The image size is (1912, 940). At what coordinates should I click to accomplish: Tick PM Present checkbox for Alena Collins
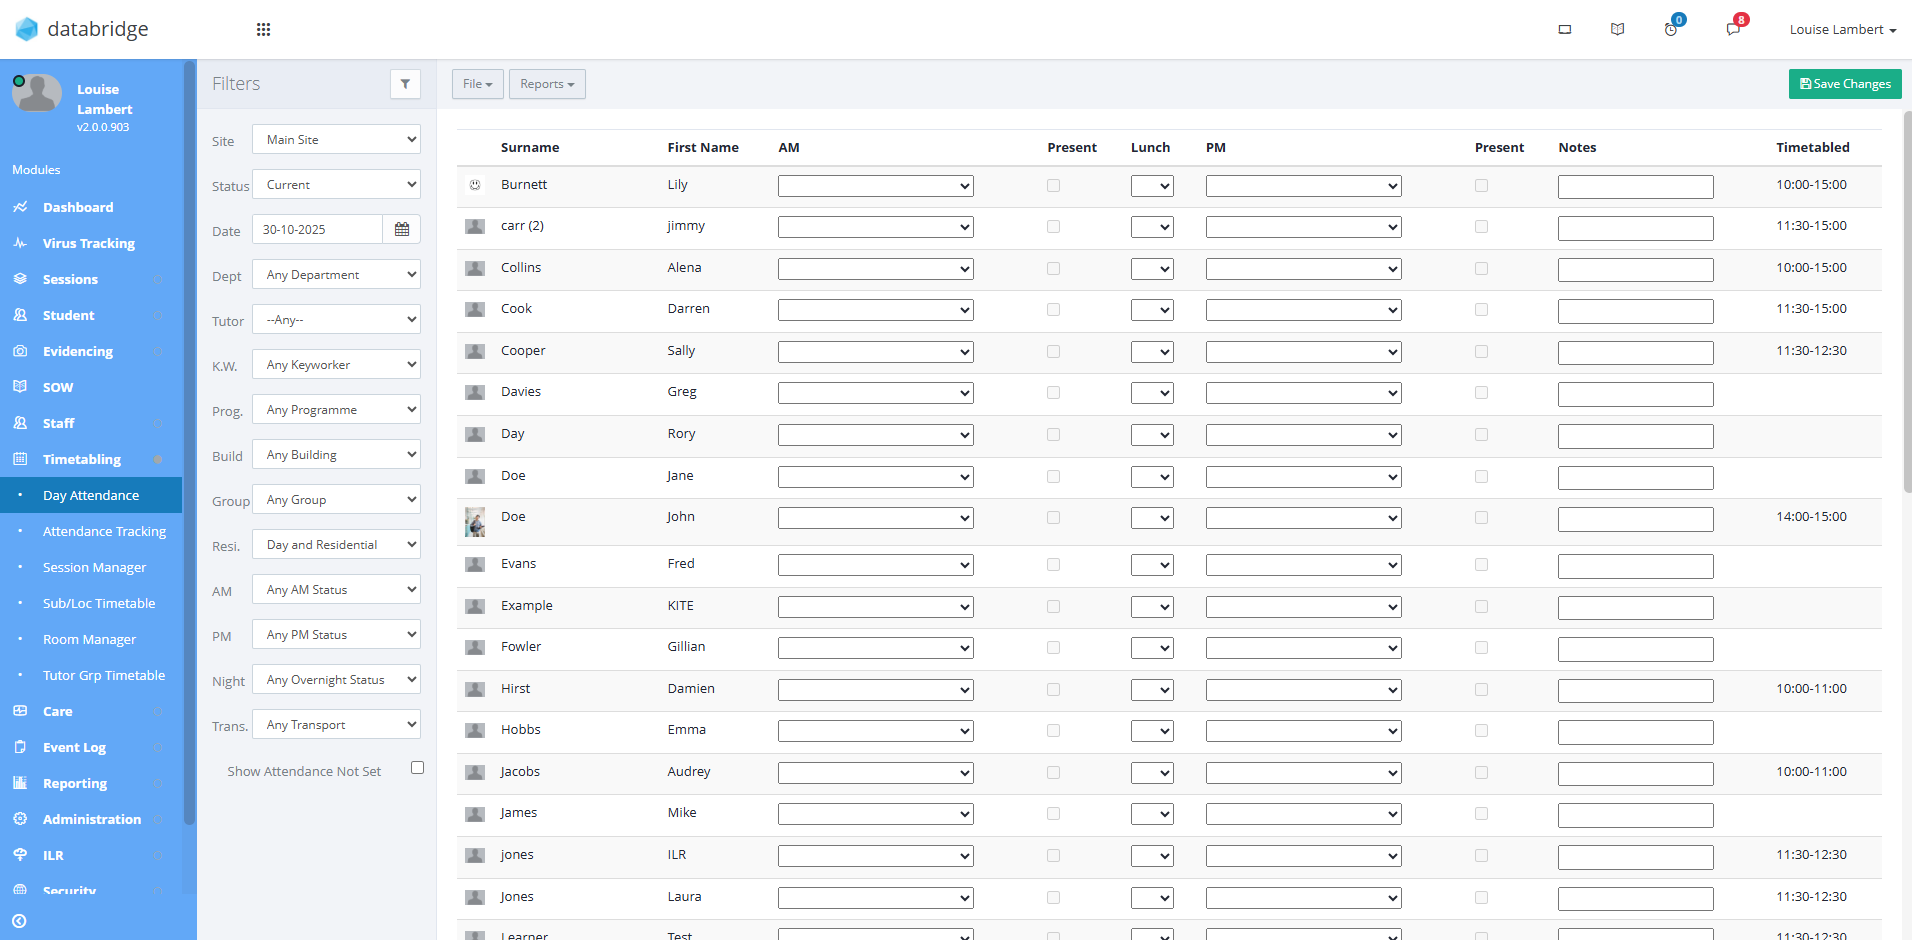[1481, 269]
